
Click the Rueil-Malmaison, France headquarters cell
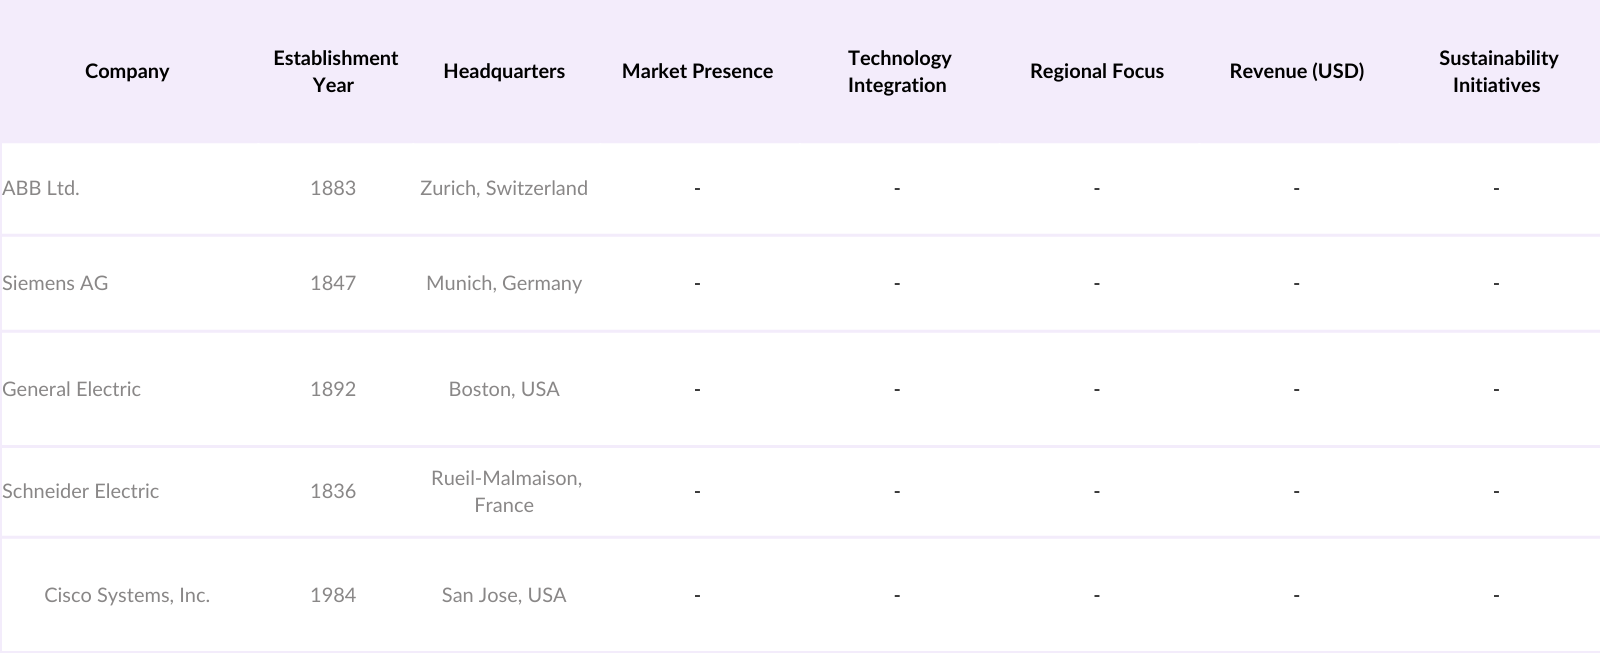pos(504,491)
